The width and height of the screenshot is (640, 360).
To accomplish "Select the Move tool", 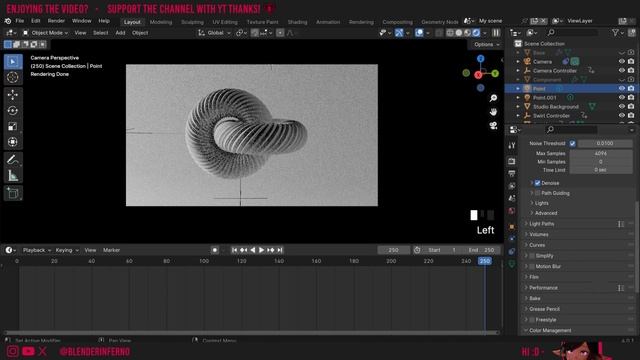I will click(13, 95).
